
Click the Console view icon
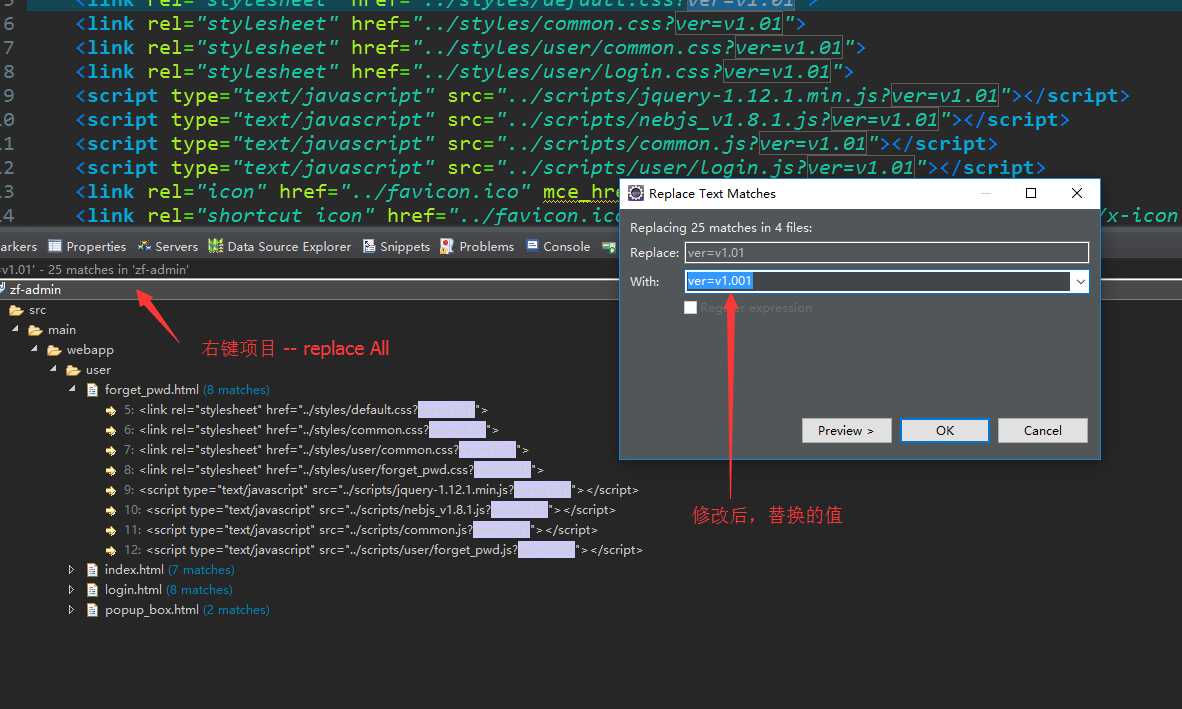click(532, 246)
